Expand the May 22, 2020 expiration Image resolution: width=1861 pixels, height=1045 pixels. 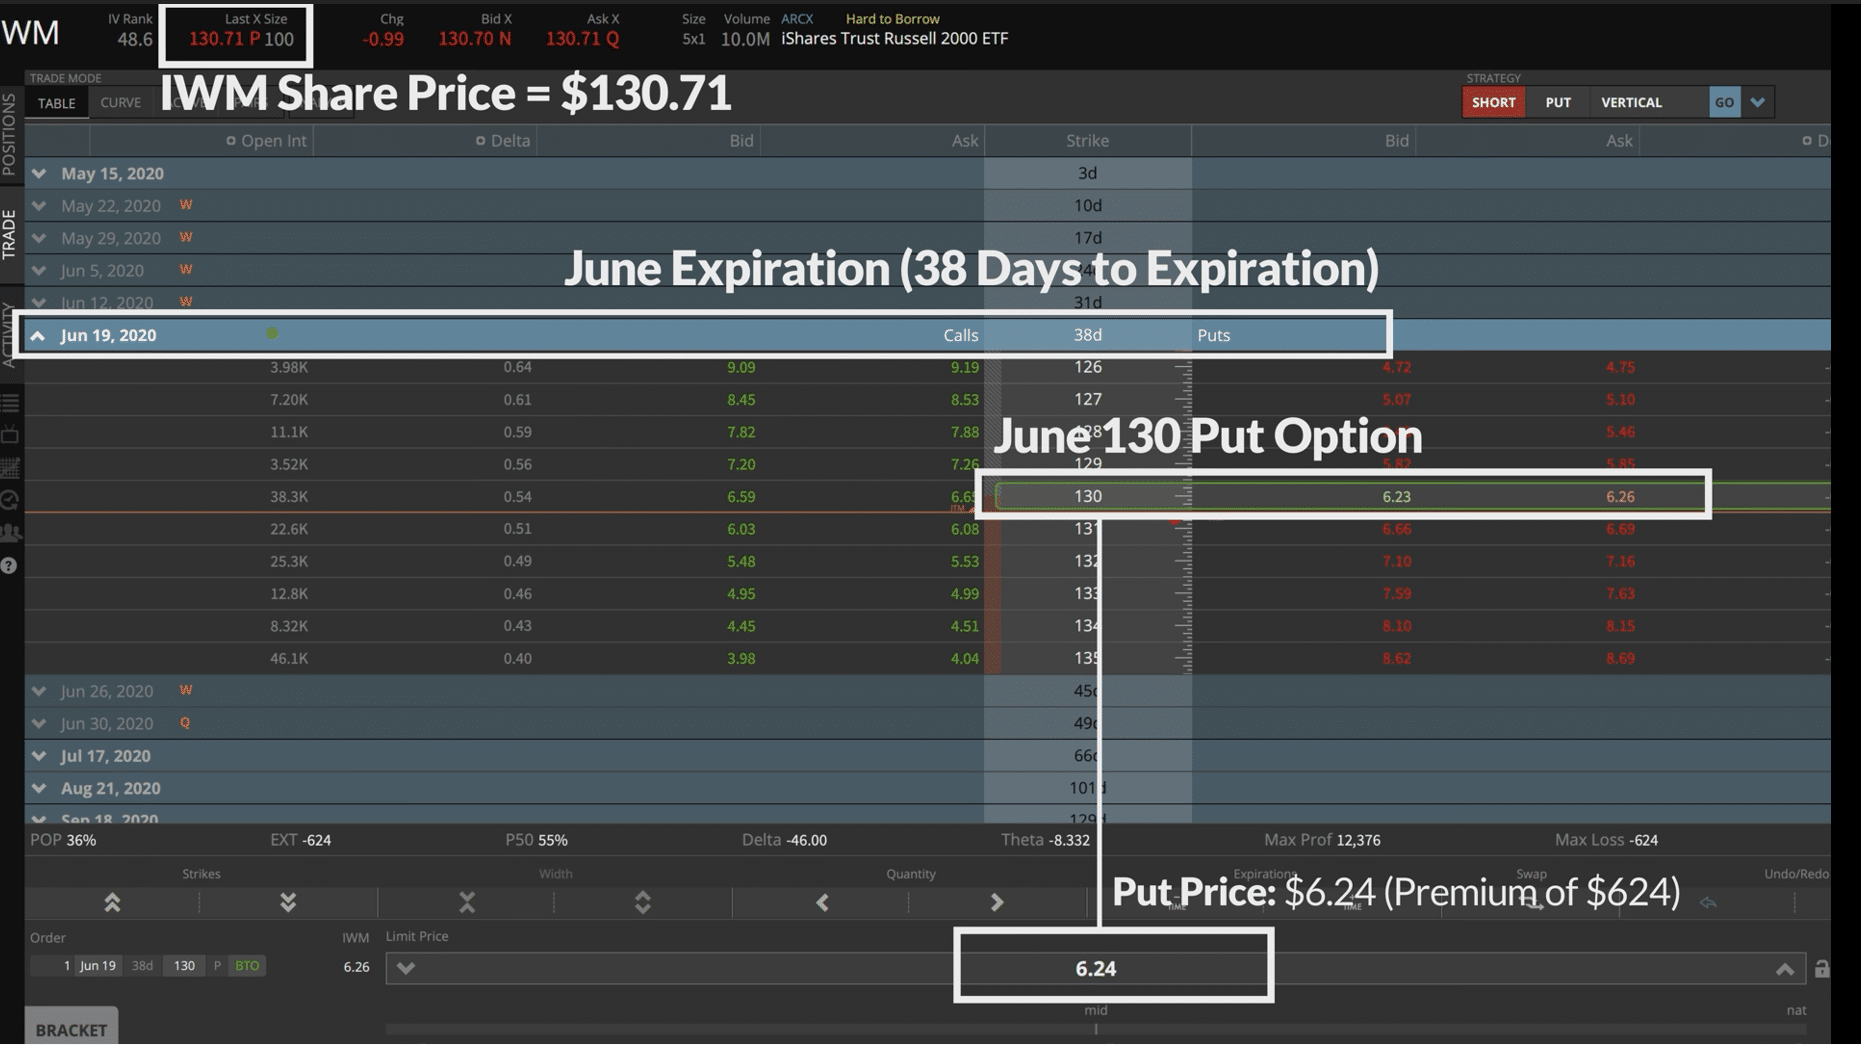[39, 206]
